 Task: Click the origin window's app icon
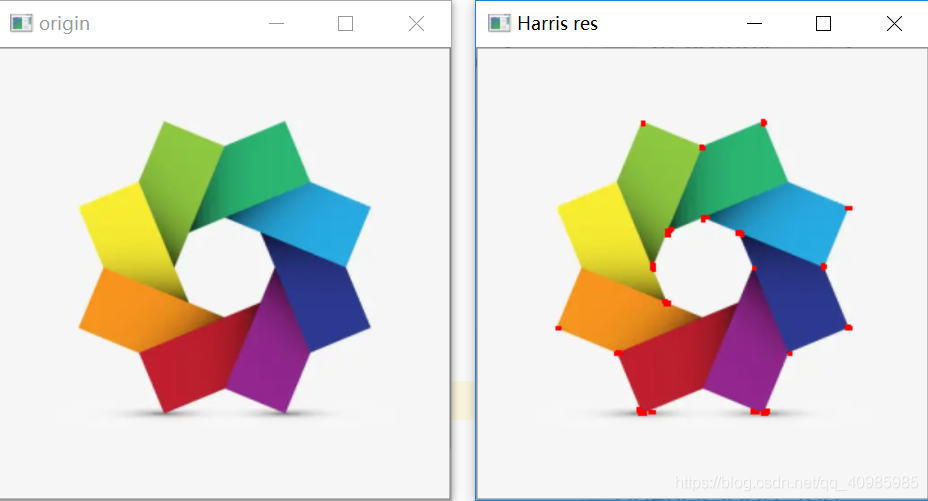tap(21, 23)
